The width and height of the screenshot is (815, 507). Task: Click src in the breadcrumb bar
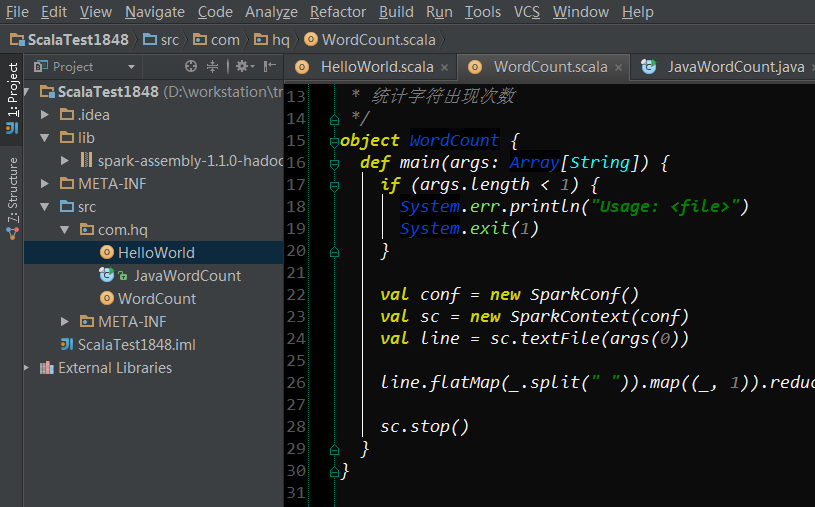(x=161, y=40)
